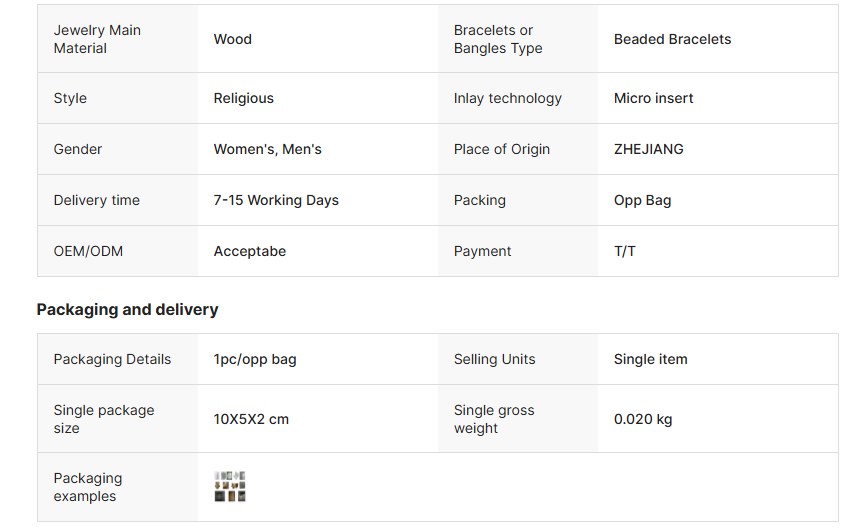Select the '10X5X2 cm' package size value
Image resolution: width=860 pixels, height=531 pixels.
click(251, 419)
